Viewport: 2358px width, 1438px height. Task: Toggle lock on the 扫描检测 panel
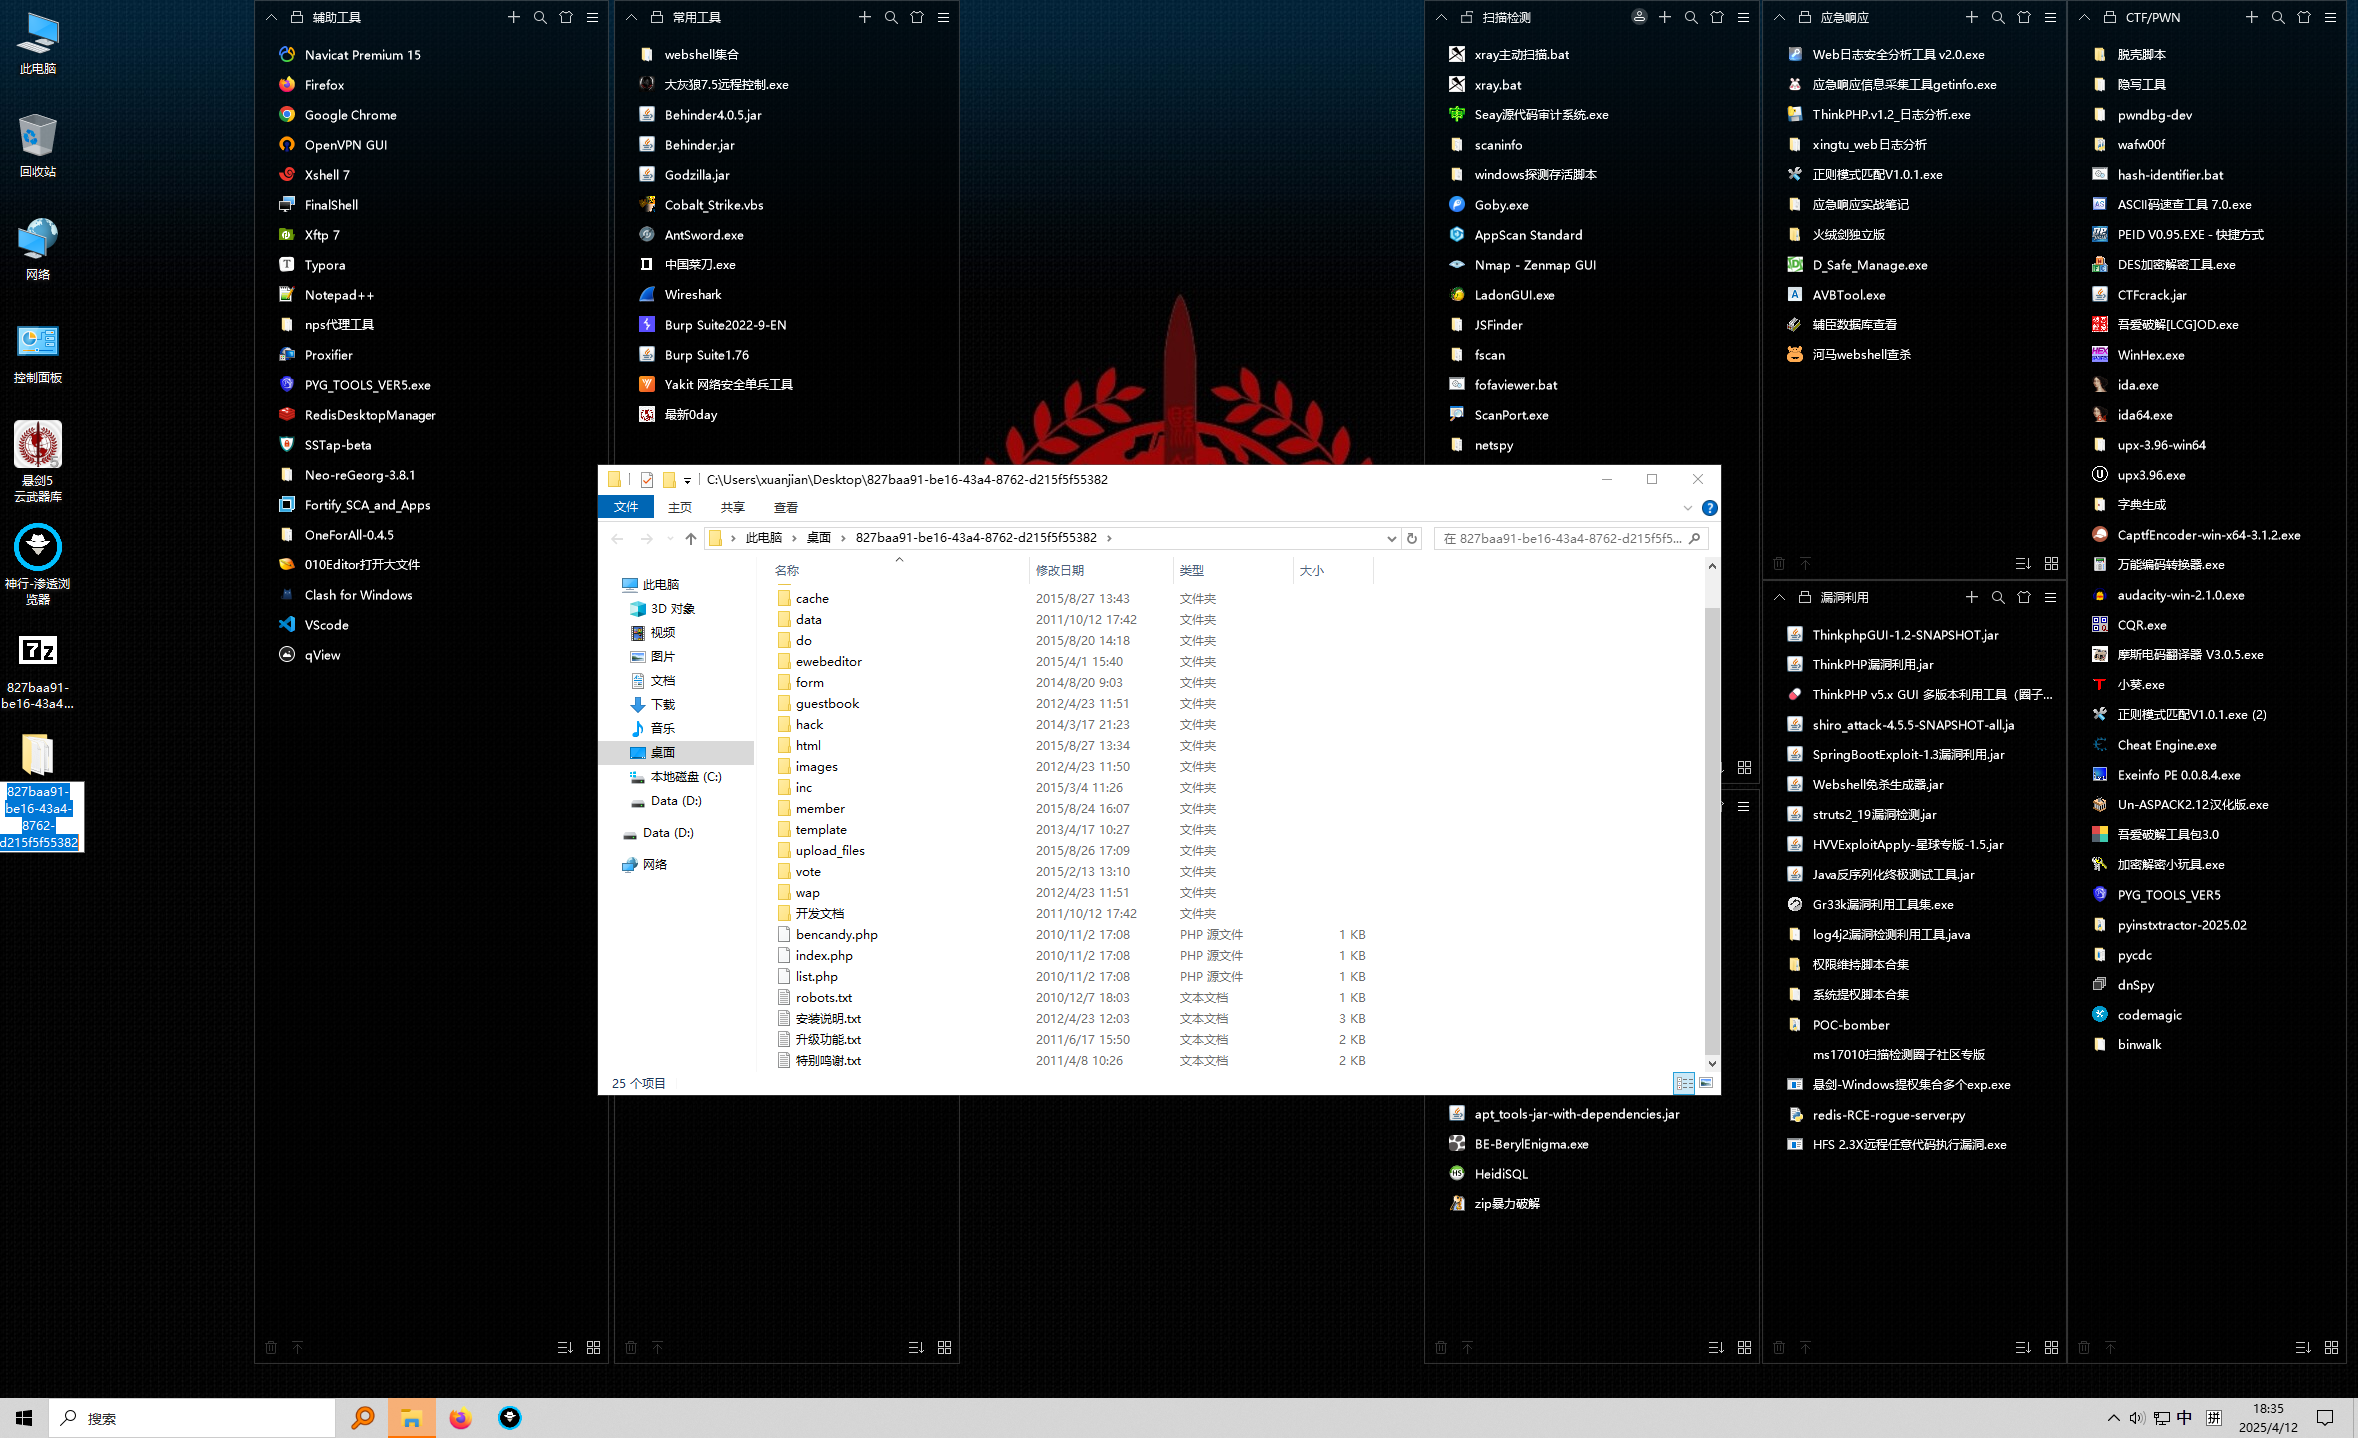pyautogui.click(x=1467, y=17)
